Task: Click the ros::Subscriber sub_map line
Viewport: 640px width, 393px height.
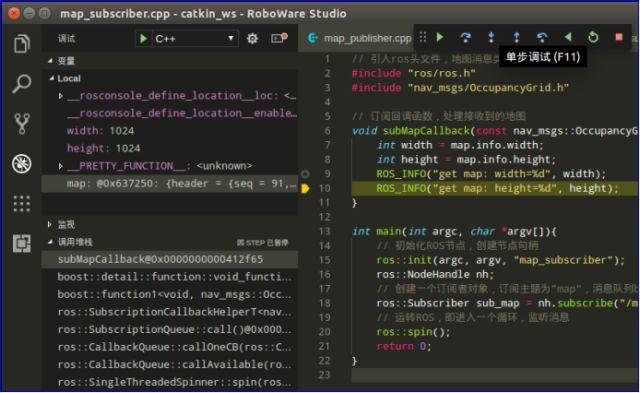Action: click(507, 304)
